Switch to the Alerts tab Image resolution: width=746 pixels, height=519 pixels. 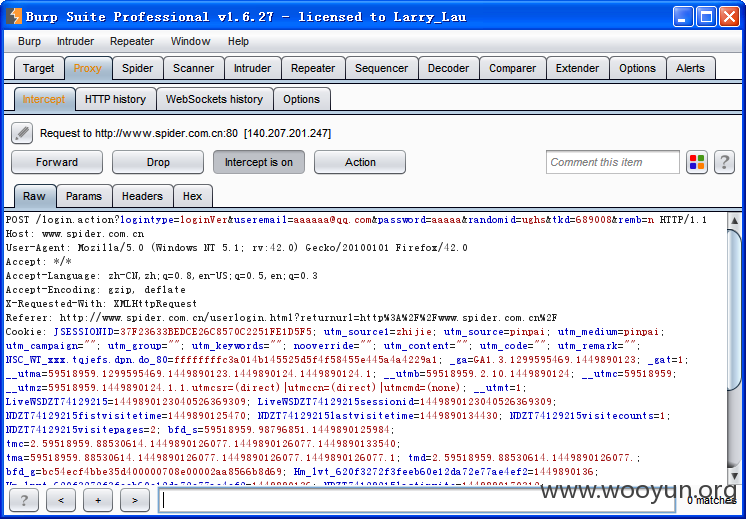tap(690, 68)
